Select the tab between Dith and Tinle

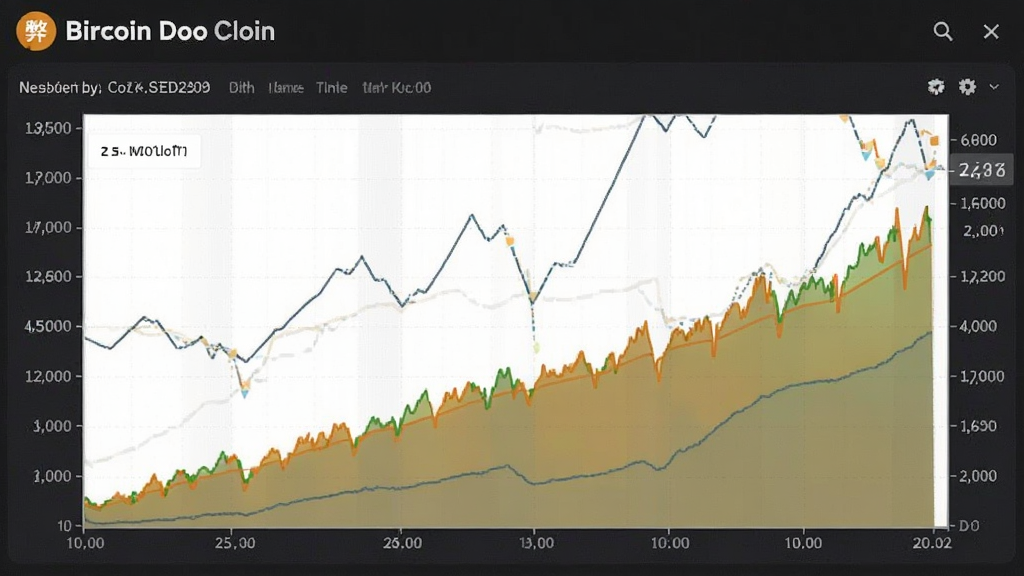(285, 88)
